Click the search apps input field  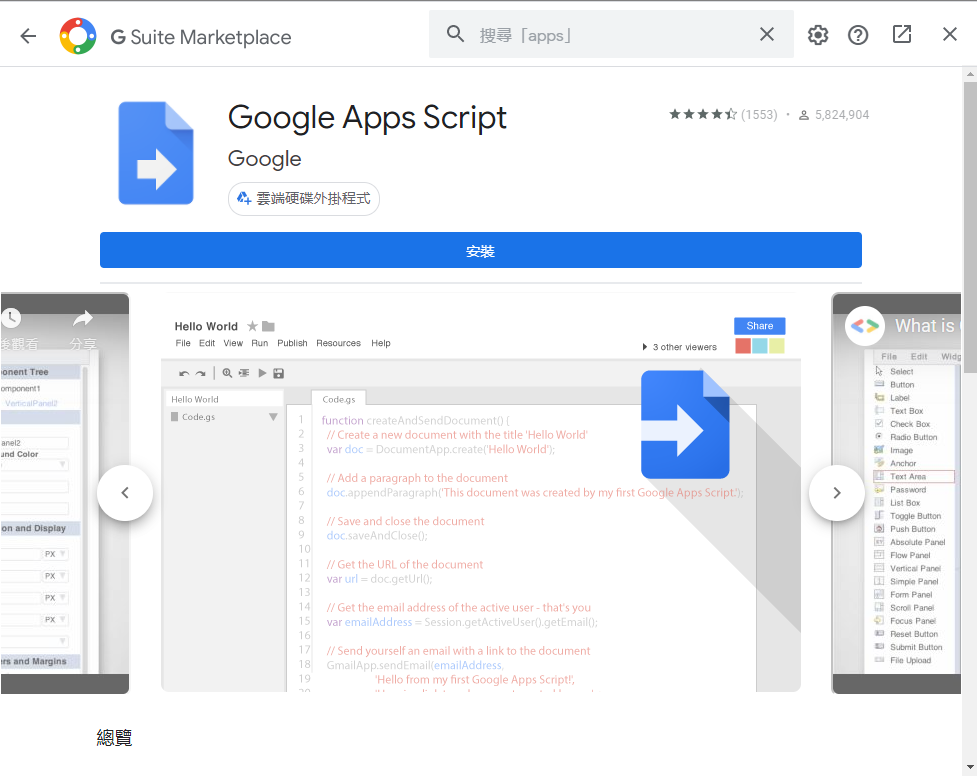[612, 36]
